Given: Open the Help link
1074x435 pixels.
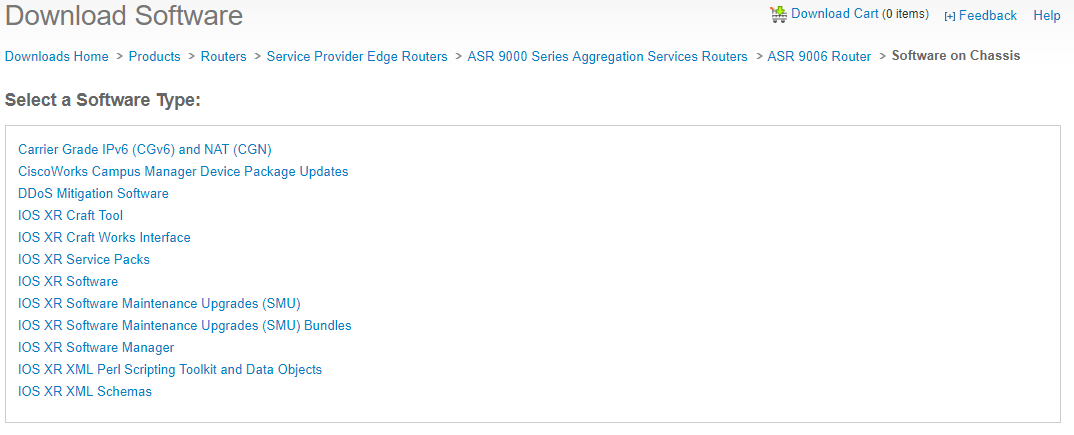Looking at the screenshot, I should (x=1046, y=16).
